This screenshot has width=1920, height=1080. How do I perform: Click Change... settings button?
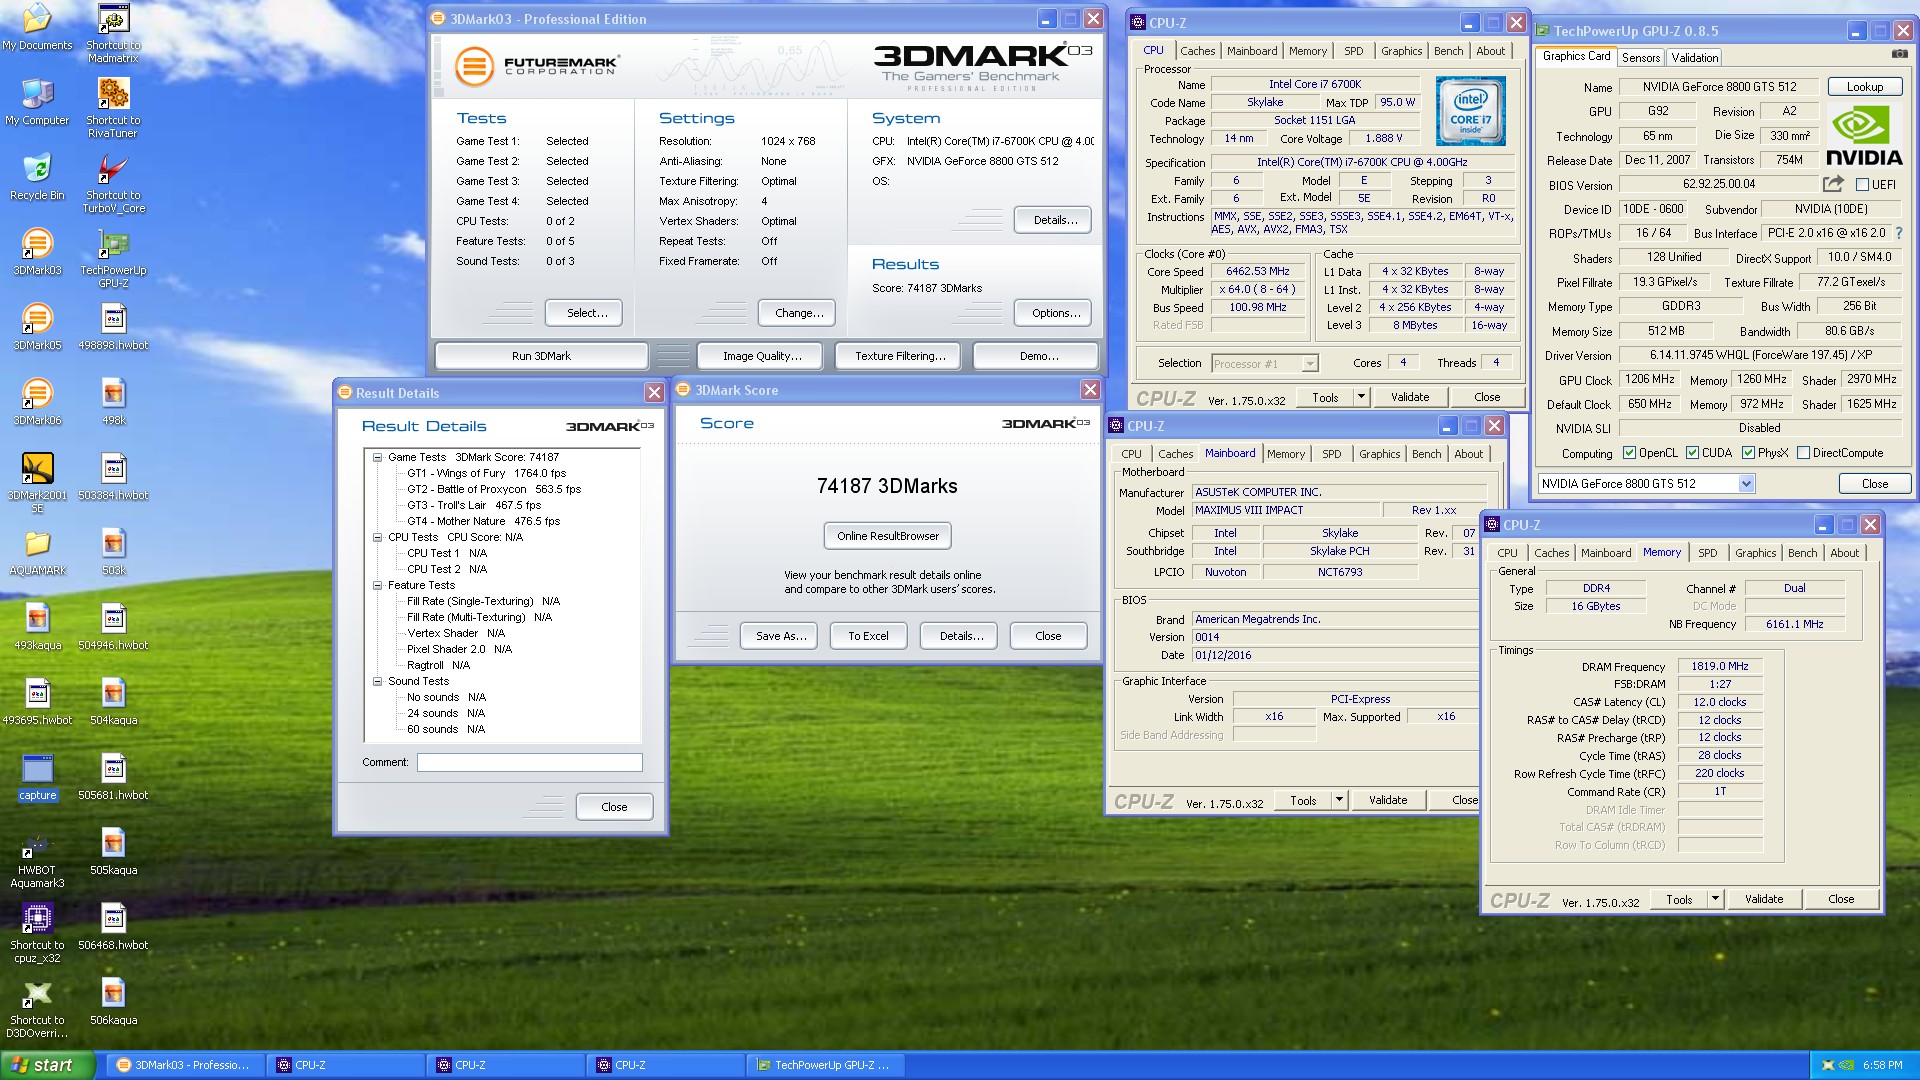tap(798, 313)
